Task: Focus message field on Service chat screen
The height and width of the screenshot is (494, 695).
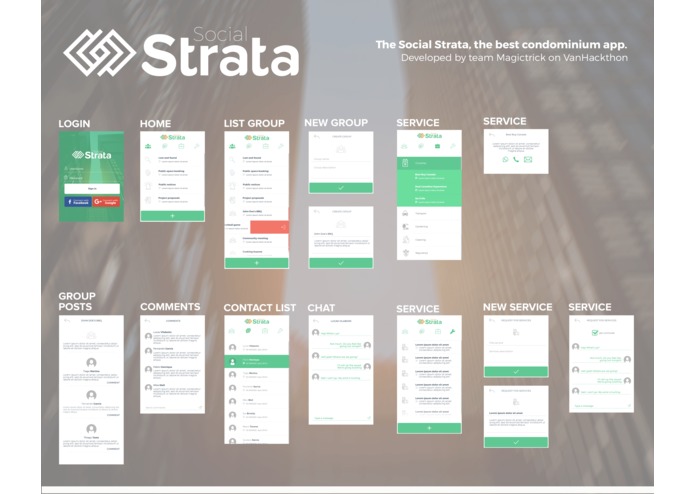Action: coord(598,405)
